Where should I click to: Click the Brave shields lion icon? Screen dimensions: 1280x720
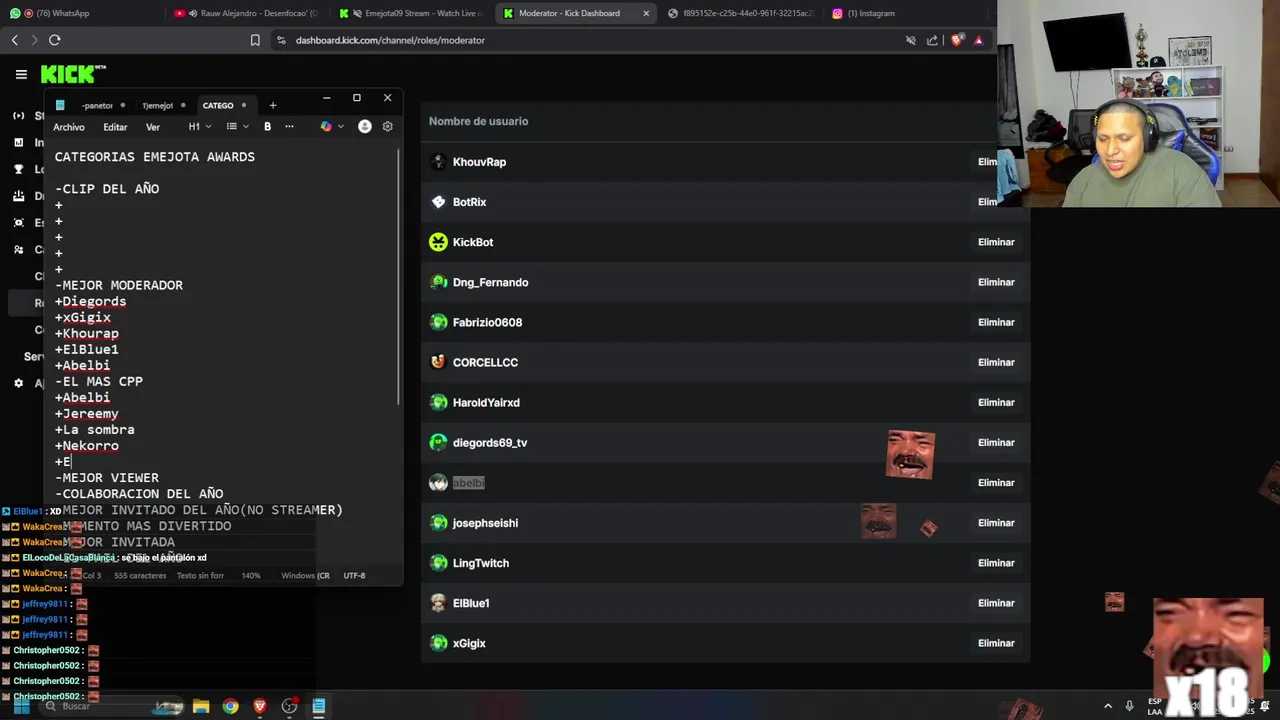pos(957,40)
